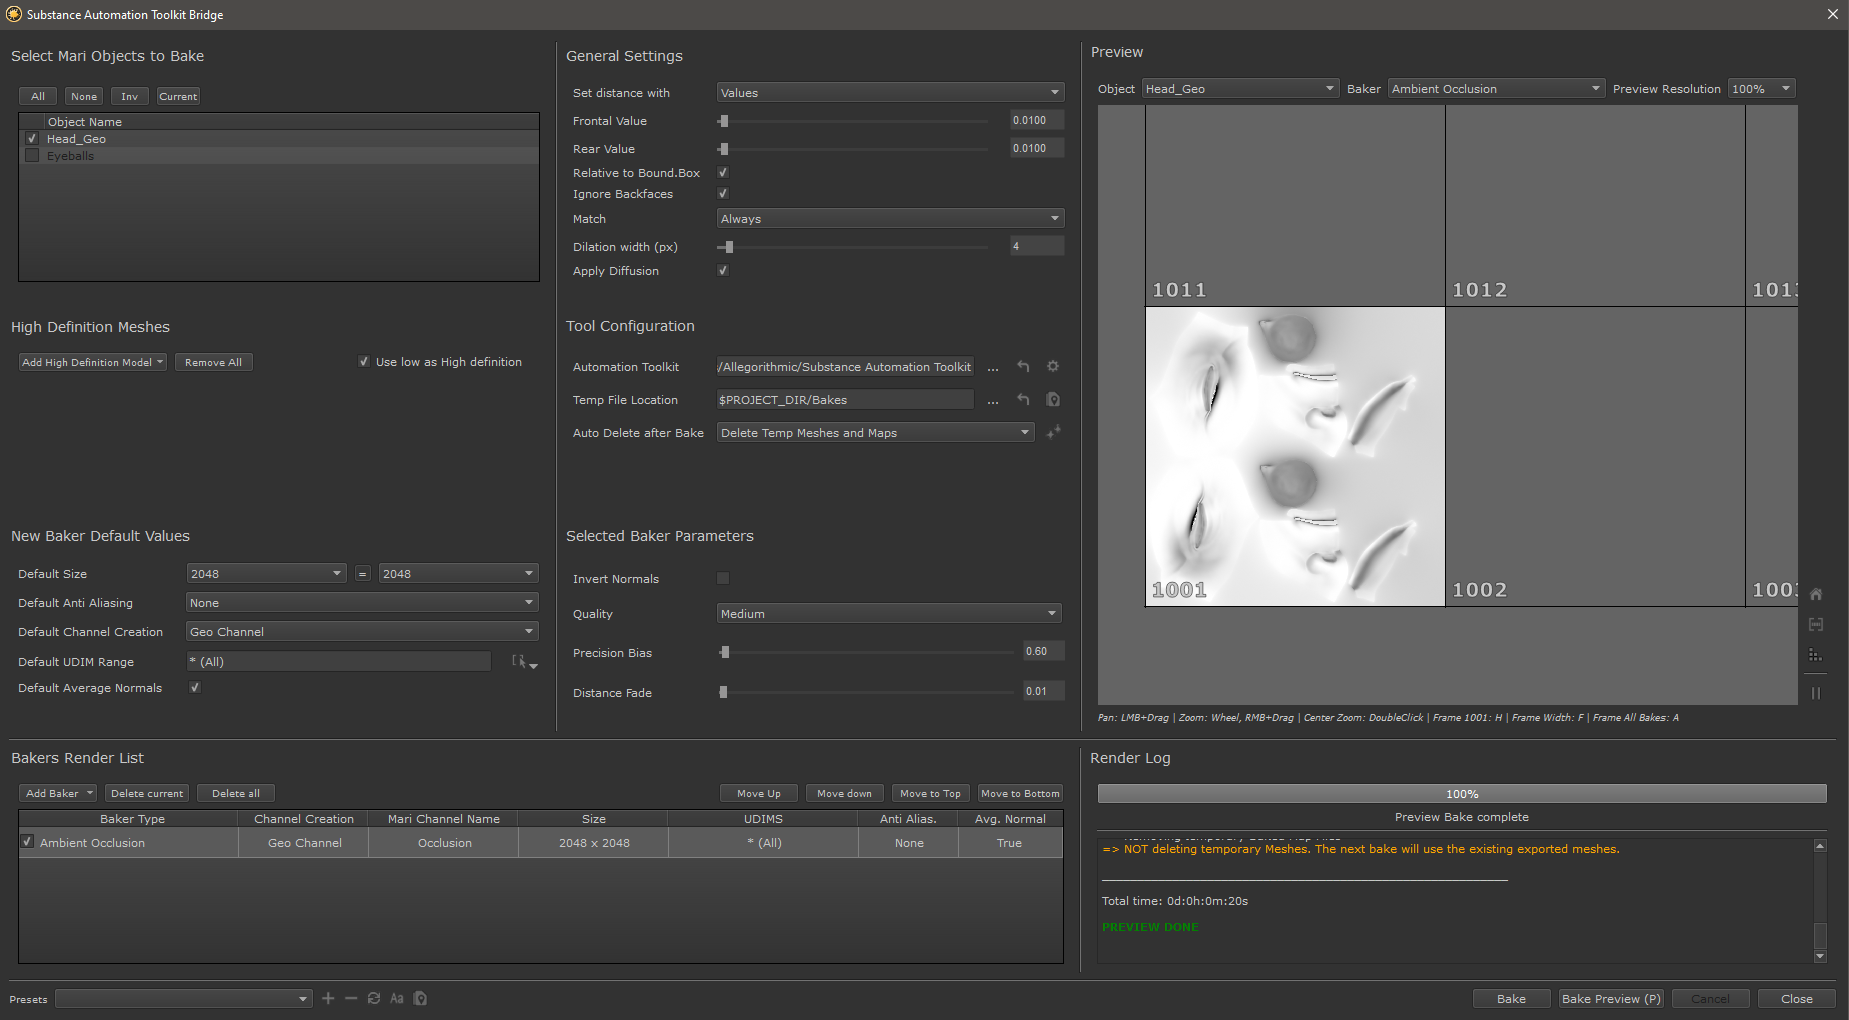Click the frame width icon in Preview
Viewport: 1849px width, 1020px height.
pos(1816,625)
